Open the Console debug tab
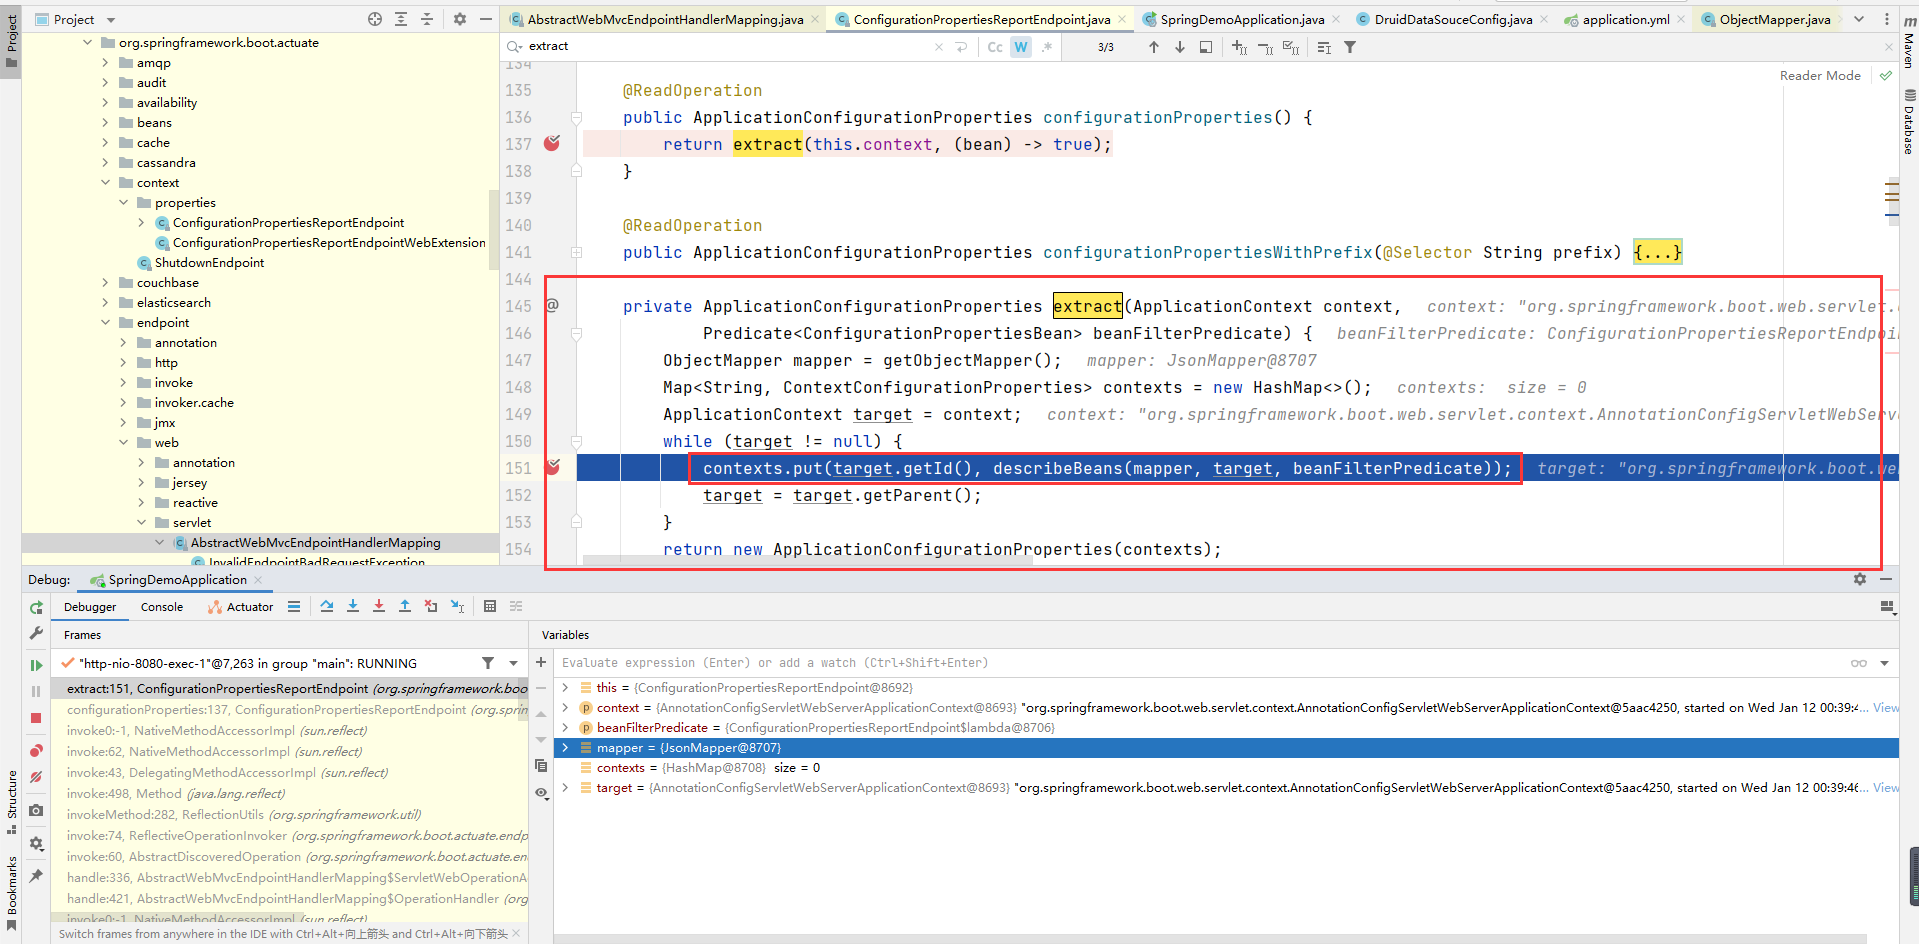This screenshot has height=944, width=1919. point(162,607)
